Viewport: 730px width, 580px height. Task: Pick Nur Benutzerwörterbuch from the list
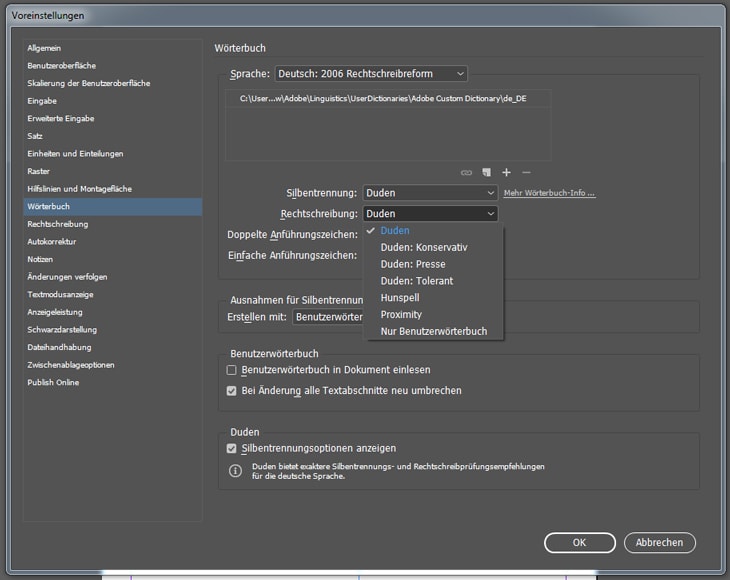433,331
